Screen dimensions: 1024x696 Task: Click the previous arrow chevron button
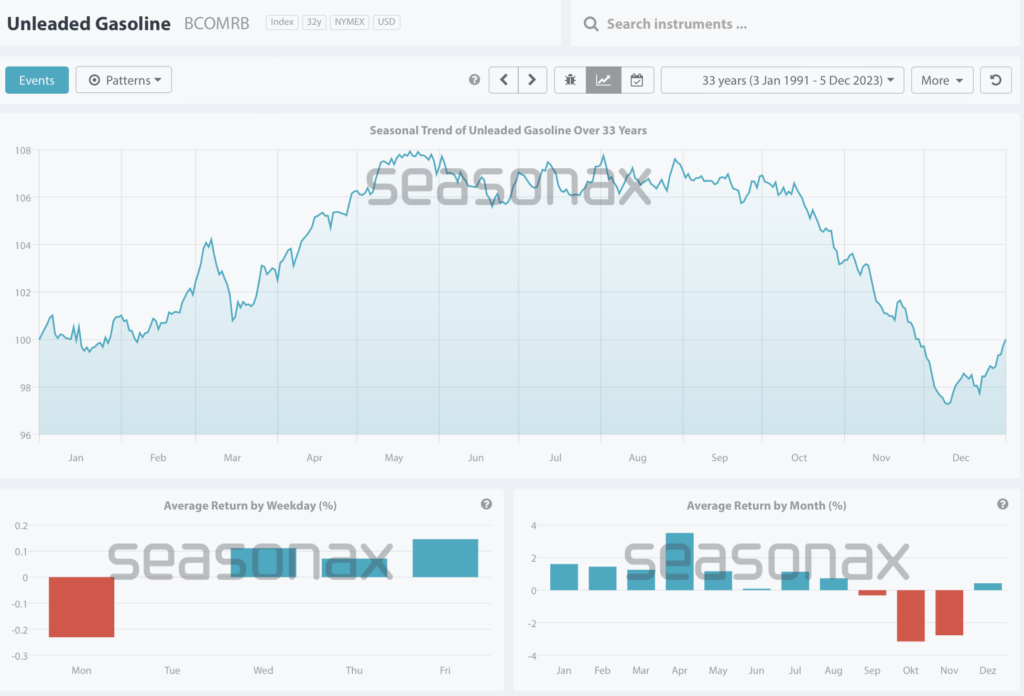click(503, 80)
